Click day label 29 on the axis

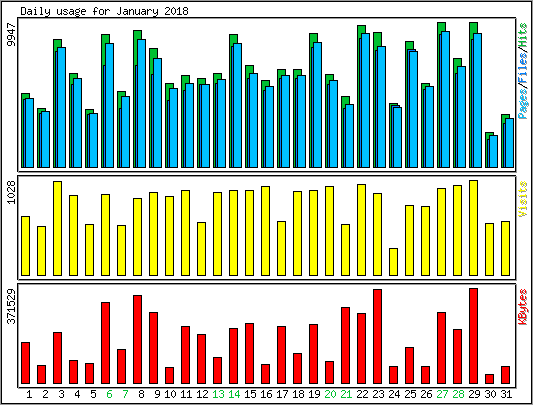474,394
